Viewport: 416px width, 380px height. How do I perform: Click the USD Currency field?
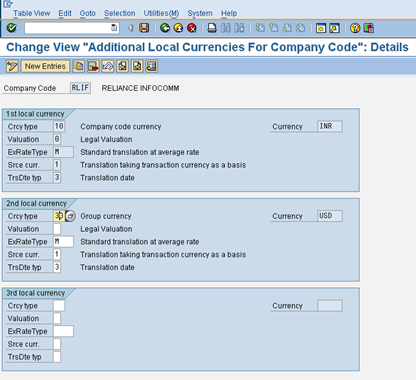tap(330, 216)
